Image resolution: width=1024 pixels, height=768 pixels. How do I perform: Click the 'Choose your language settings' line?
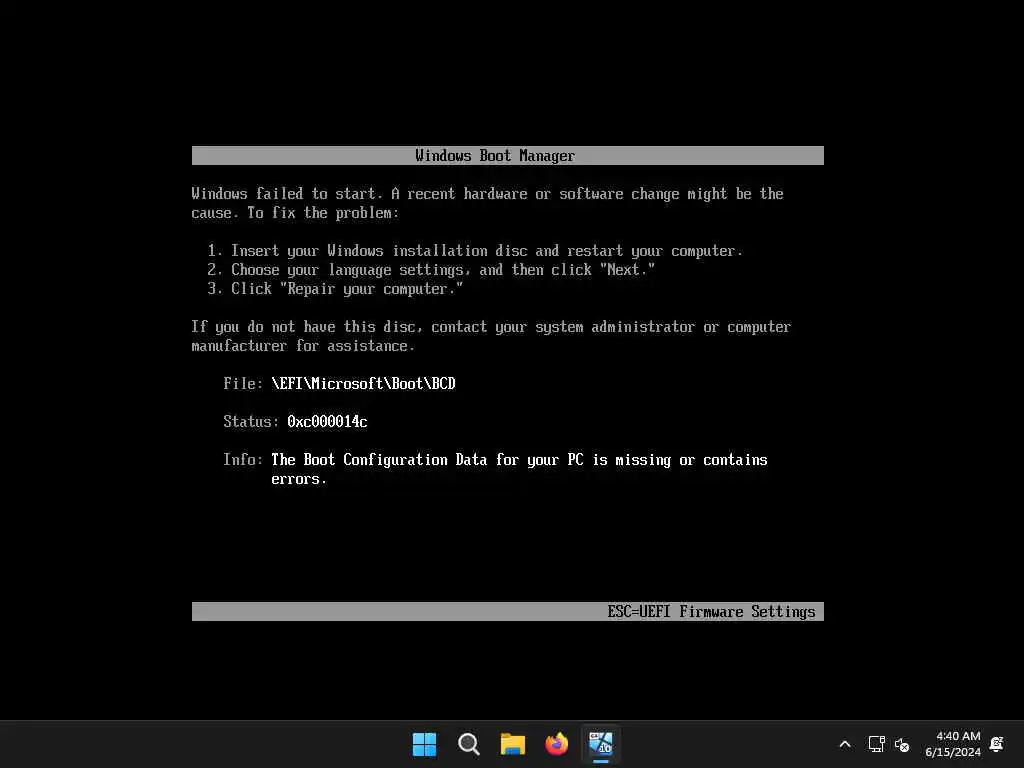(431, 270)
